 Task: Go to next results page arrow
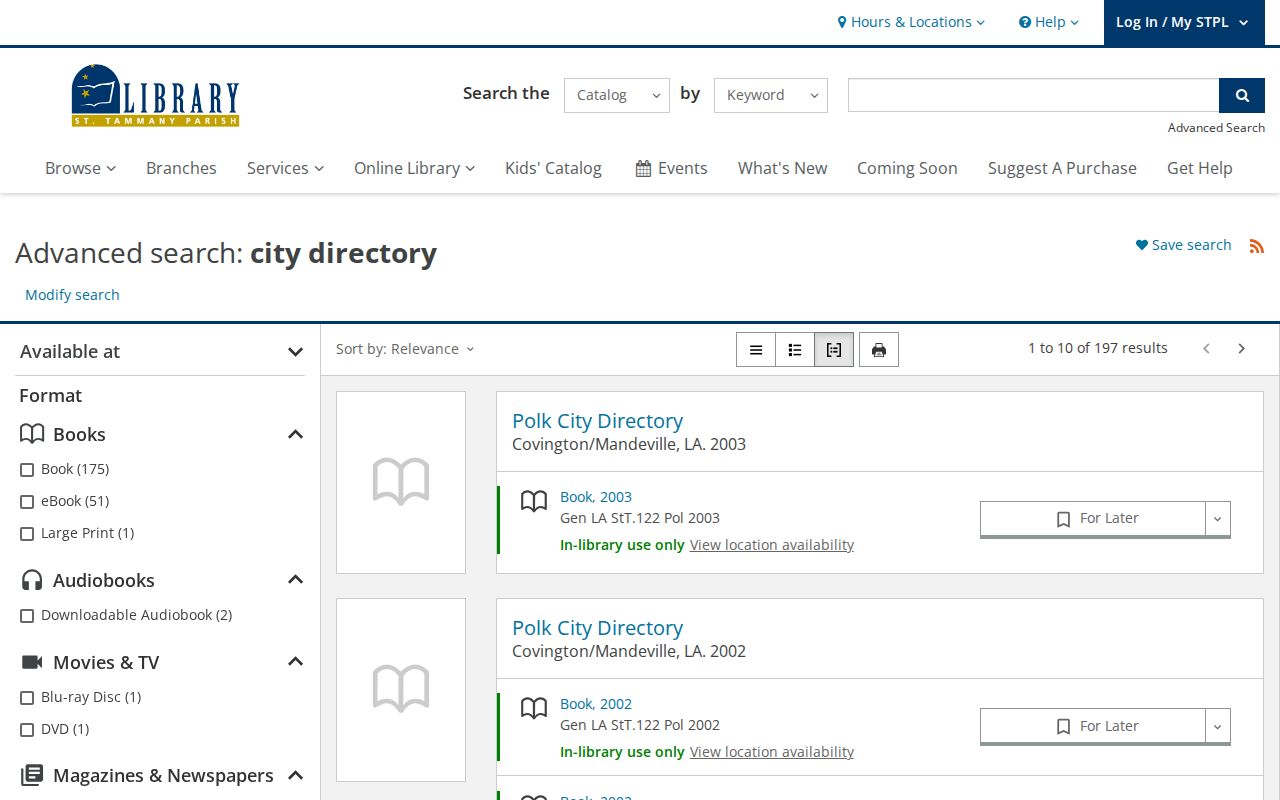[1242, 348]
